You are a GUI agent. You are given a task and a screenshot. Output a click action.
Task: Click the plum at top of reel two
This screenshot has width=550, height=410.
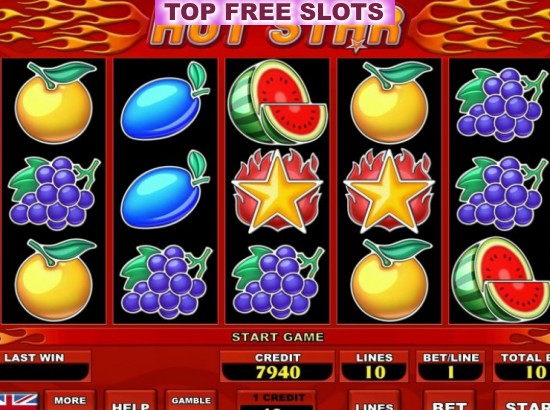coord(165,101)
